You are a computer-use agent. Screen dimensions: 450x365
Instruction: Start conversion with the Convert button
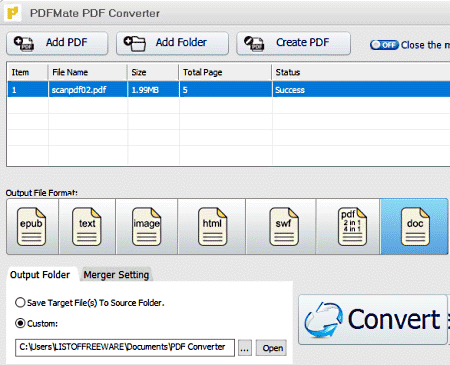[x=373, y=319]
